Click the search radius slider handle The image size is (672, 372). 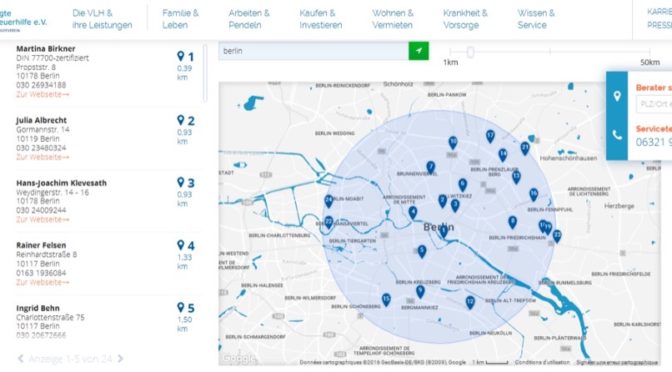(x=470, y=52)
